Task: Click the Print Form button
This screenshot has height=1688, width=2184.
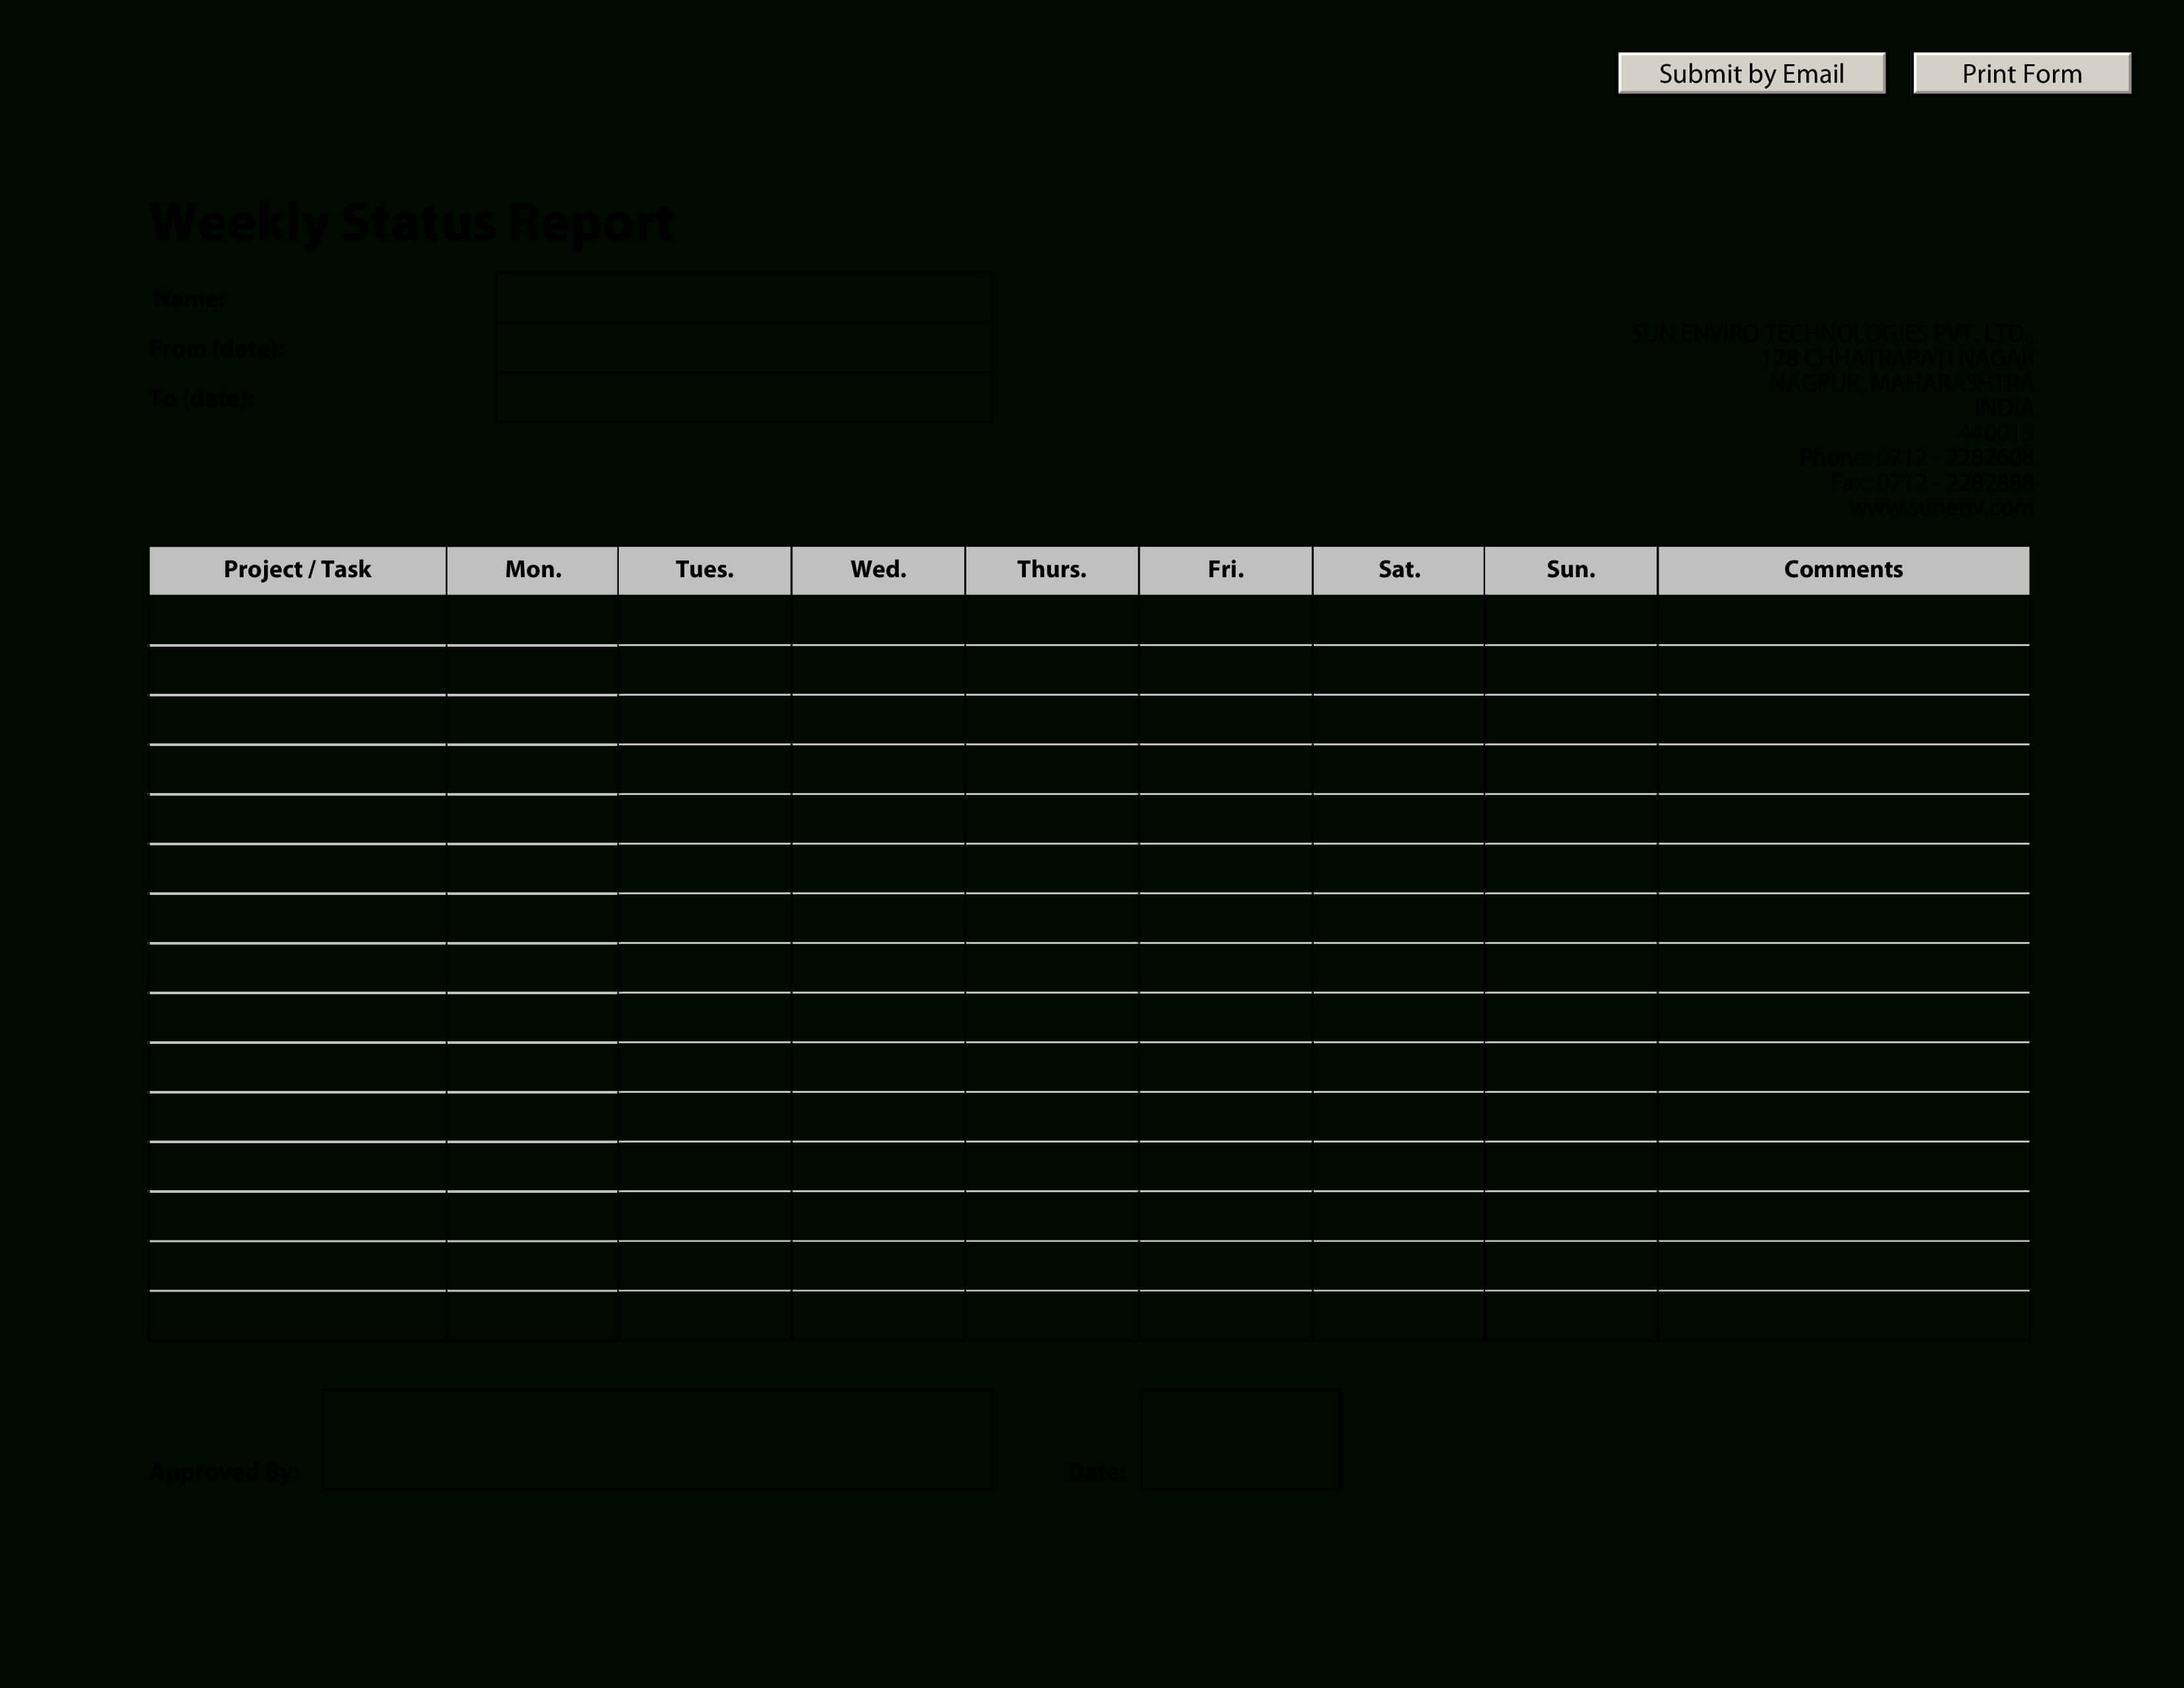Action: pos(2023,73)
